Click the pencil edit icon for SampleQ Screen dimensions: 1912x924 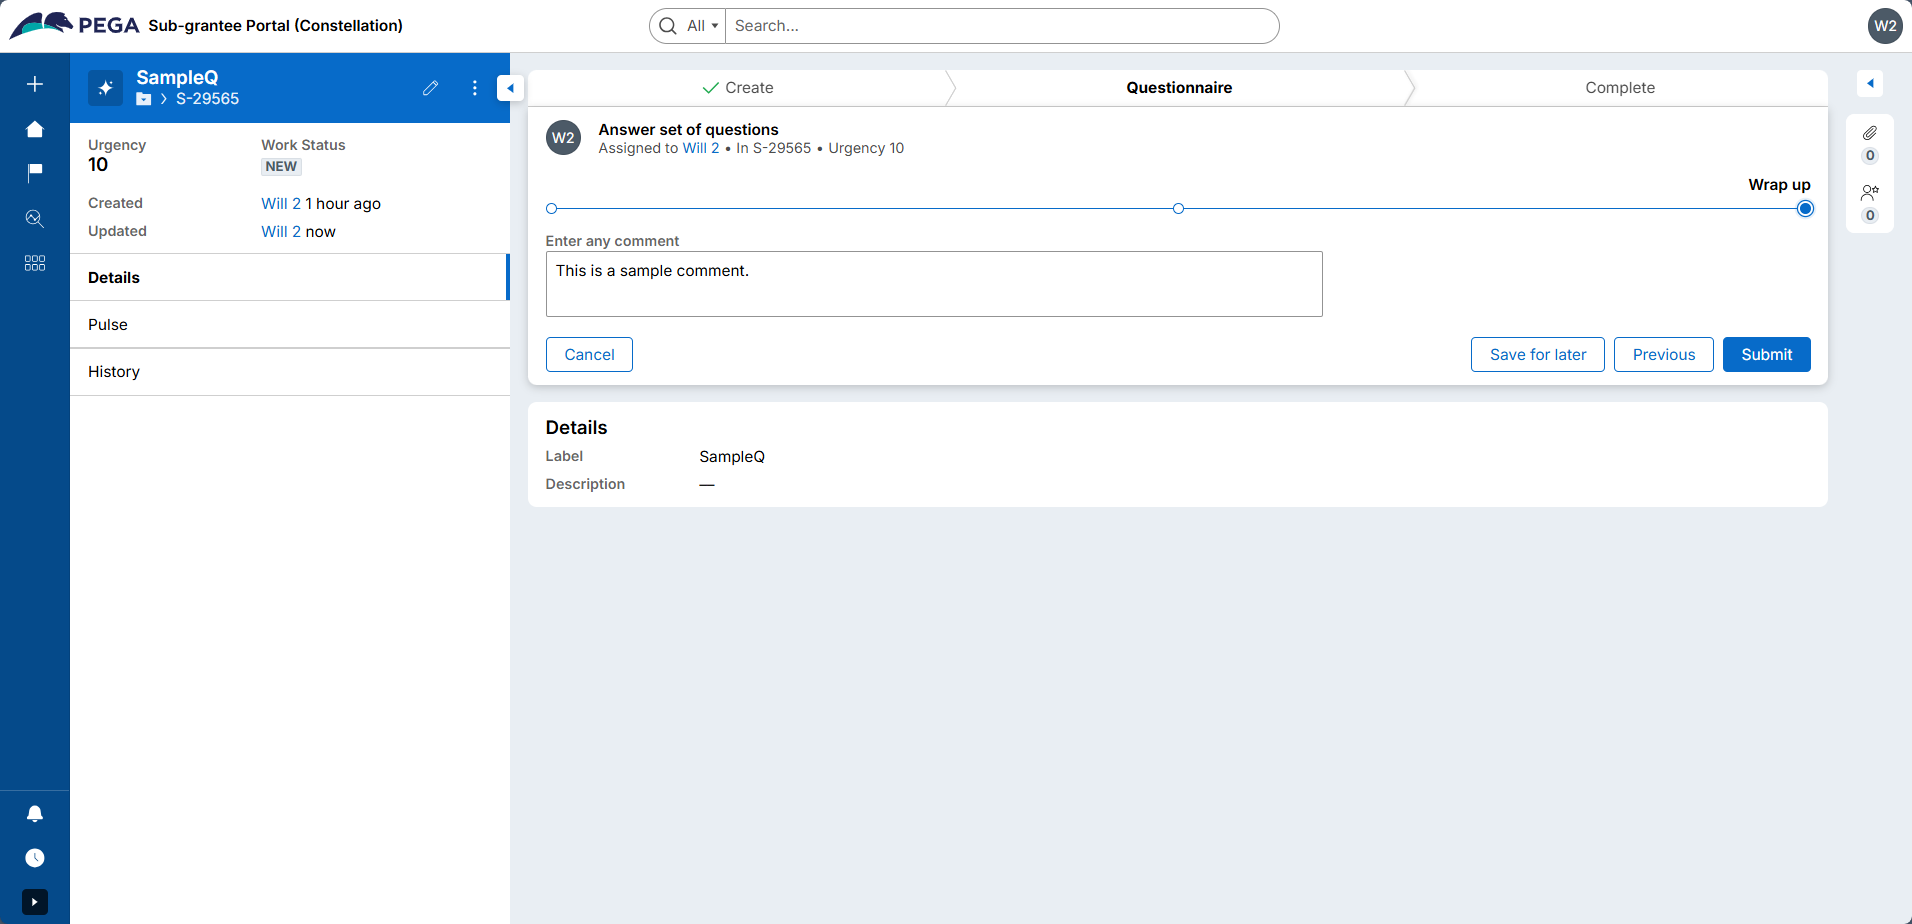(x=430, y=88)
